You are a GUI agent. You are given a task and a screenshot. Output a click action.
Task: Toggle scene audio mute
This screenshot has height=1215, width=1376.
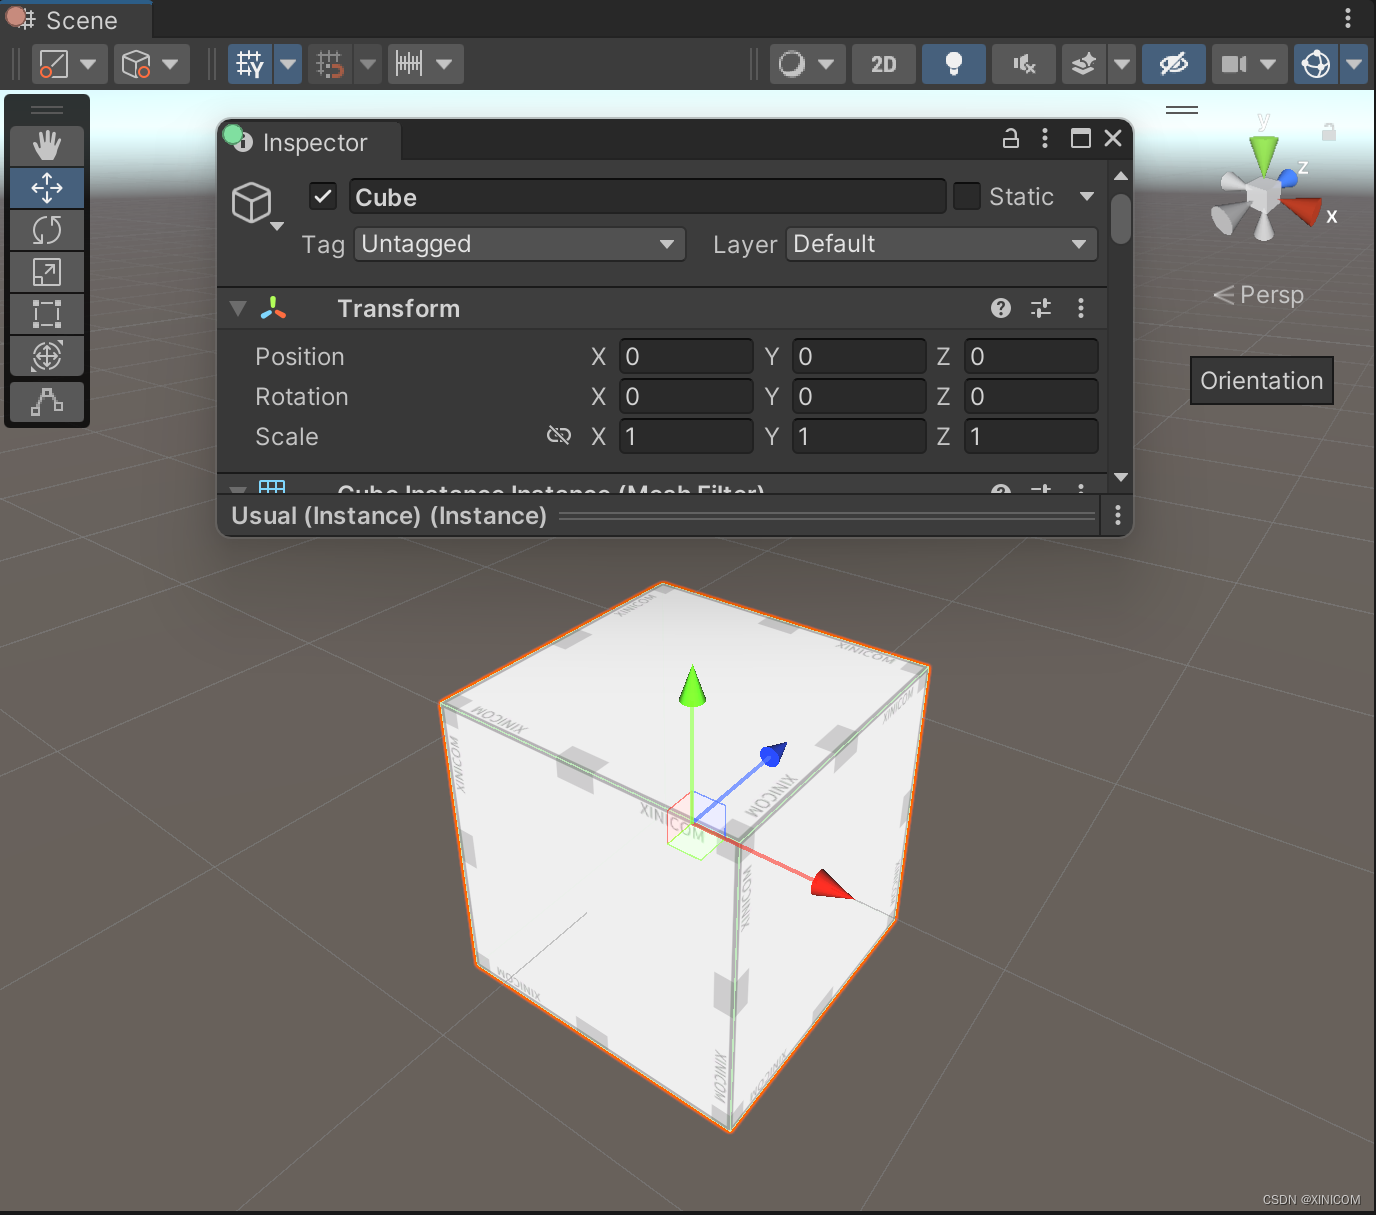(x=1023, y=63)
